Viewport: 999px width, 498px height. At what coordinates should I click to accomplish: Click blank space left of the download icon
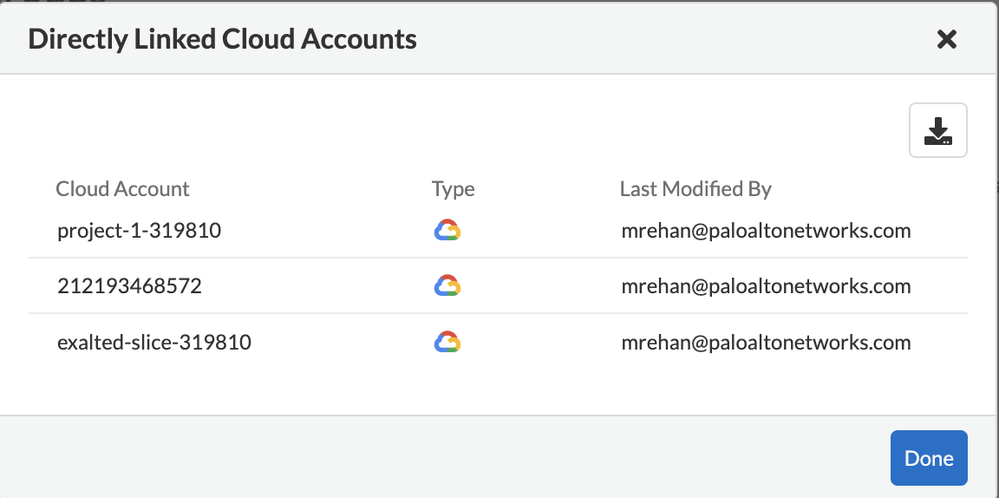(500, 131)
